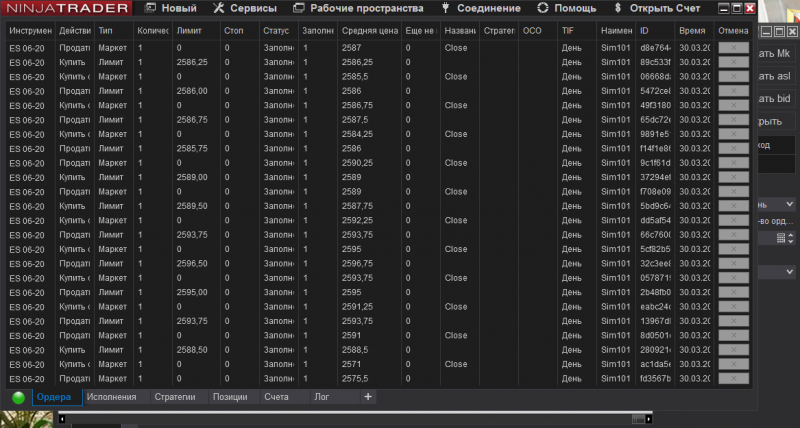Click quantity stepper arrows in right window
The image size is (800, 428).
click(791, 238)
